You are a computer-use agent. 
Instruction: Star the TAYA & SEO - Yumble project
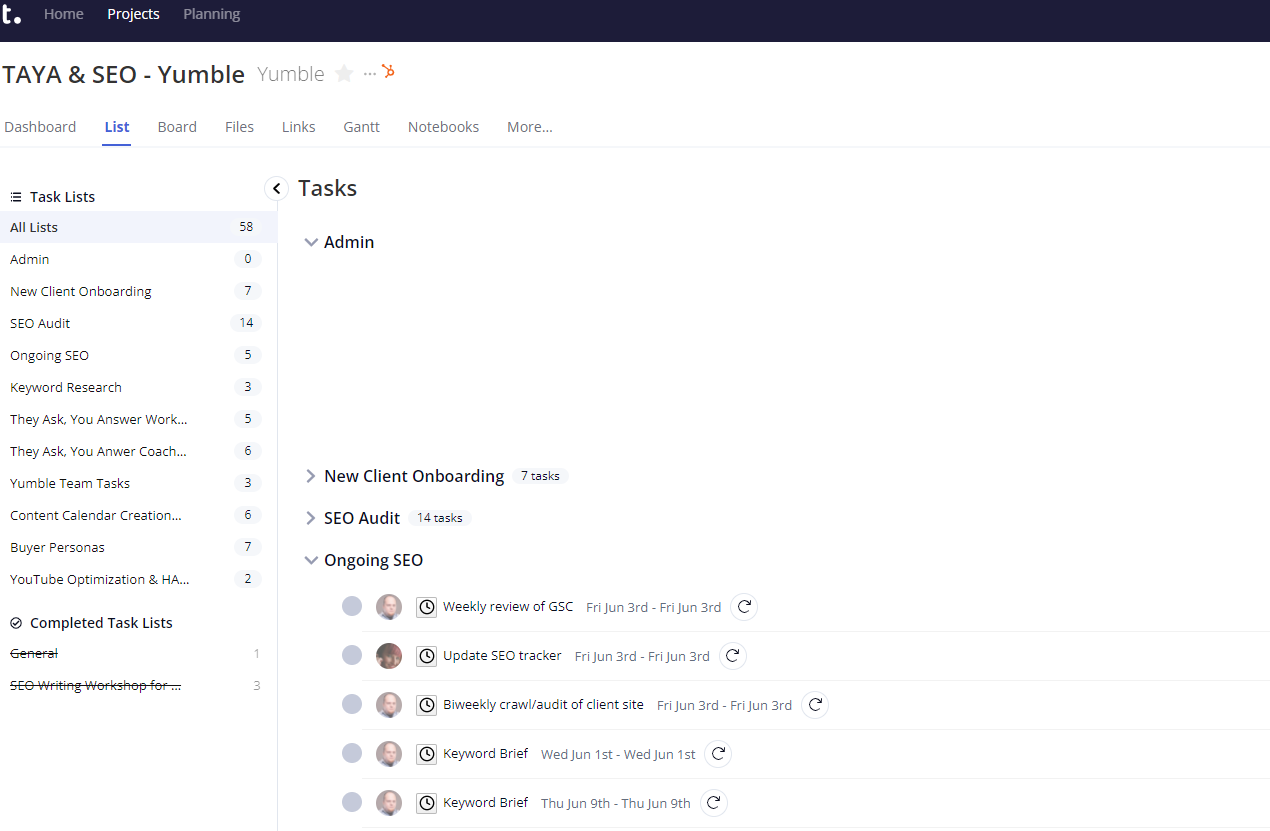point(344,73)
